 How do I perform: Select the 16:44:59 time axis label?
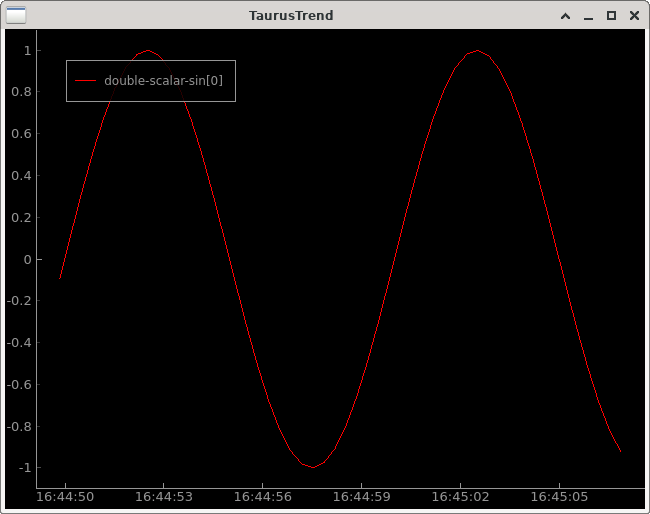pyautogui.click(x=361, y=497)
